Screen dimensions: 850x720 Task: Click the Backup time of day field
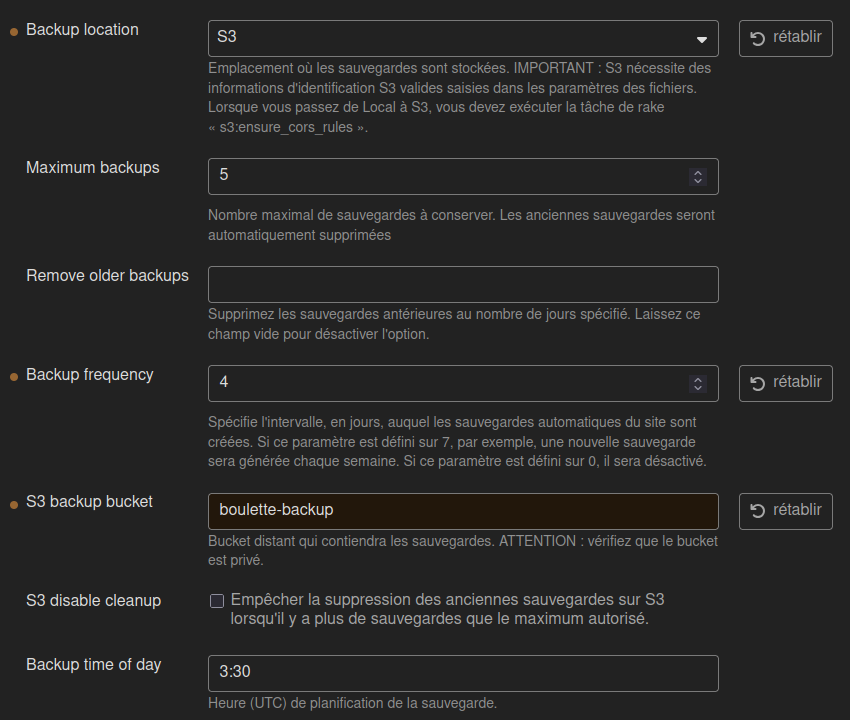pos(462,673)
